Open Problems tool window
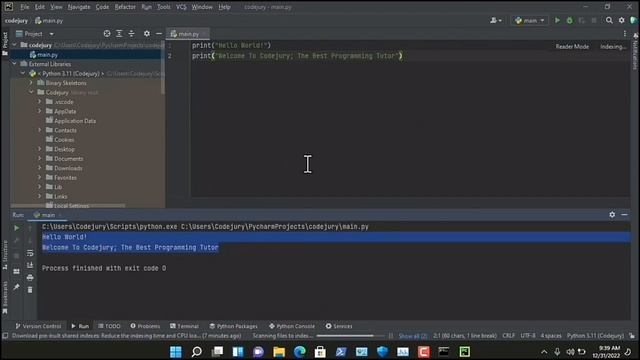Screen dimensions: 640x360 coord(145,326)
